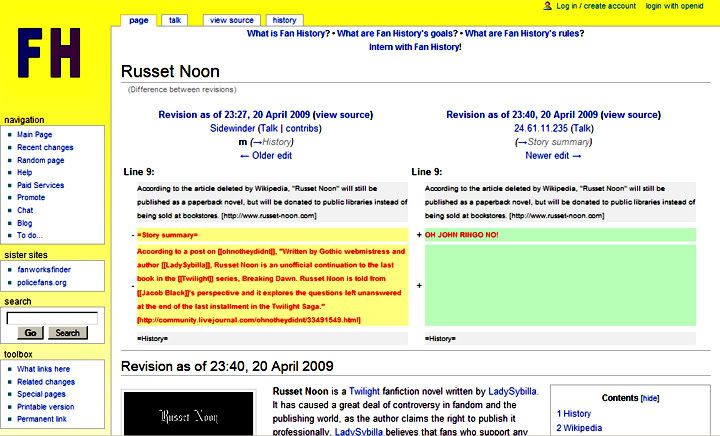
Task: Click the user icon beside Log in
Action: (546, 6)
